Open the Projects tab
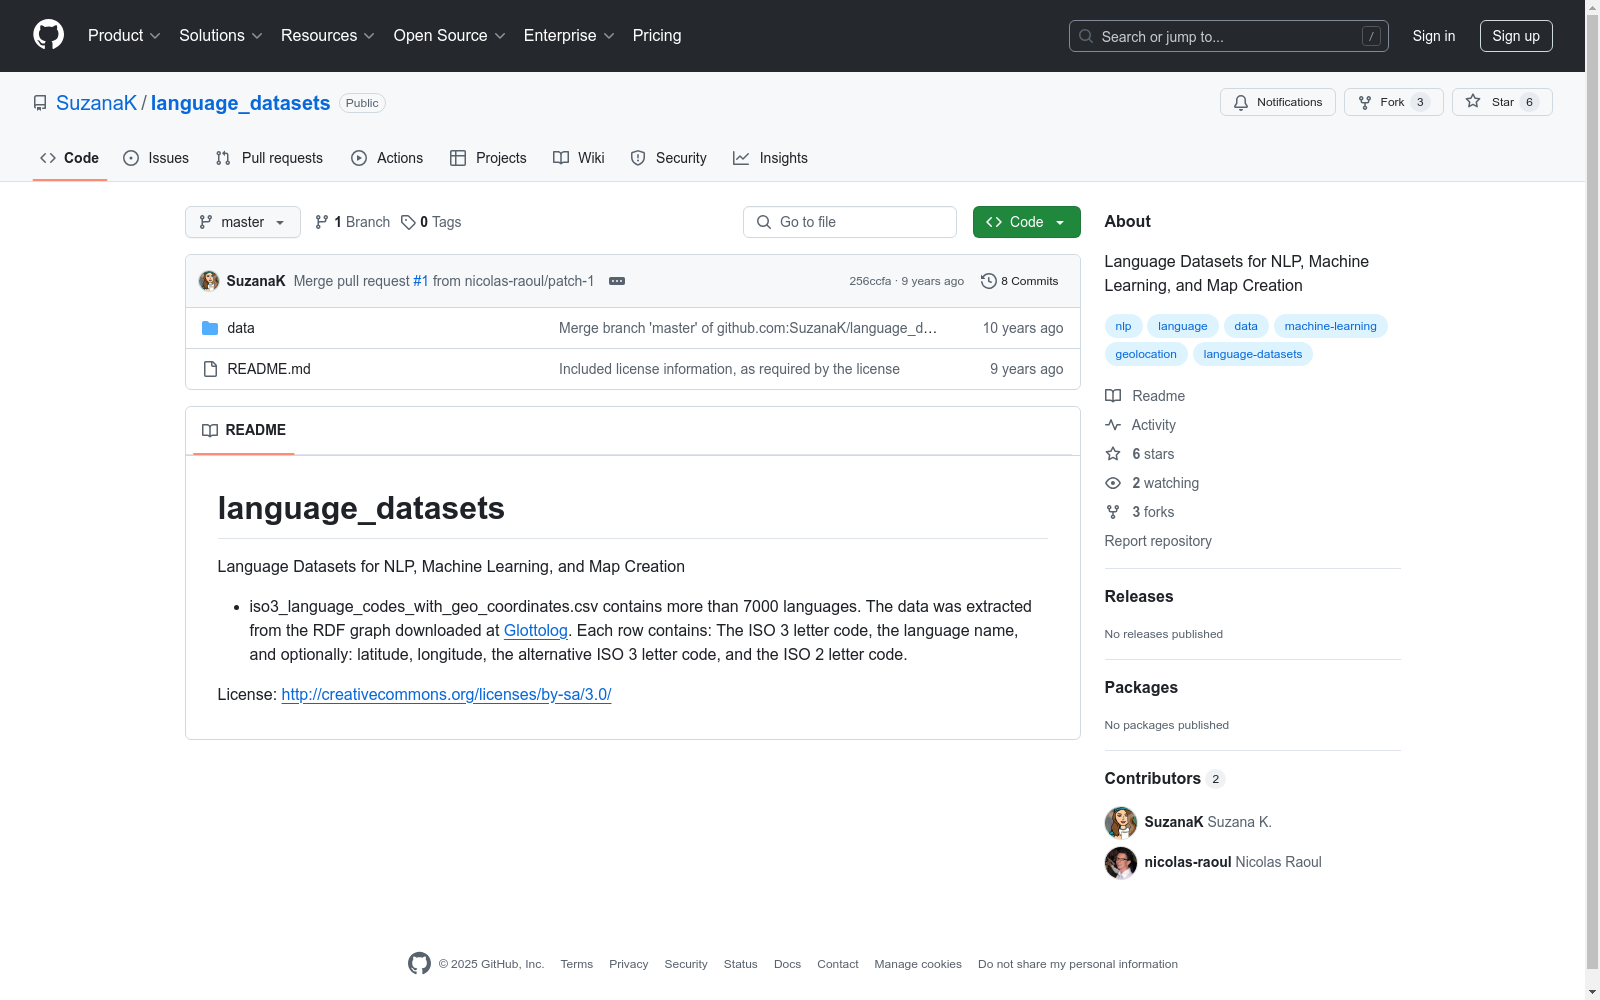 coord(488,158)
